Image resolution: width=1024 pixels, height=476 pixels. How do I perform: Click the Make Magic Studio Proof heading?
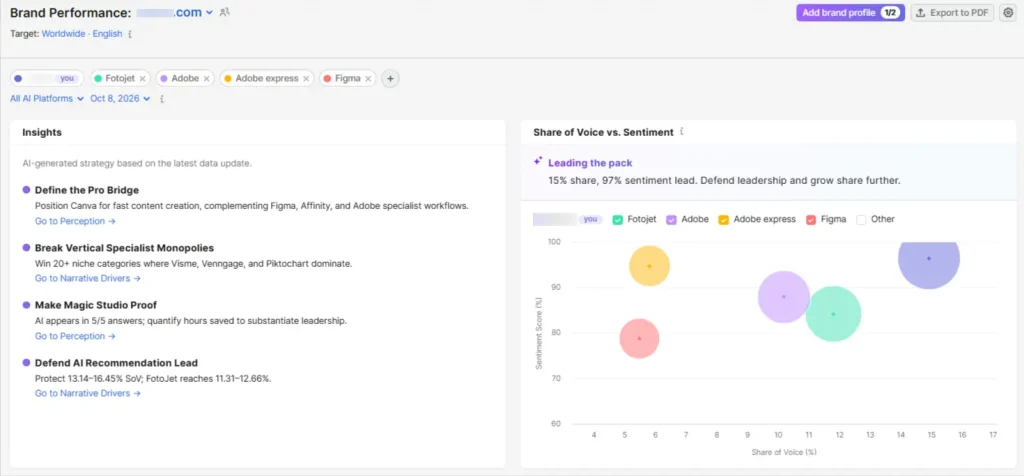point(96,305)
